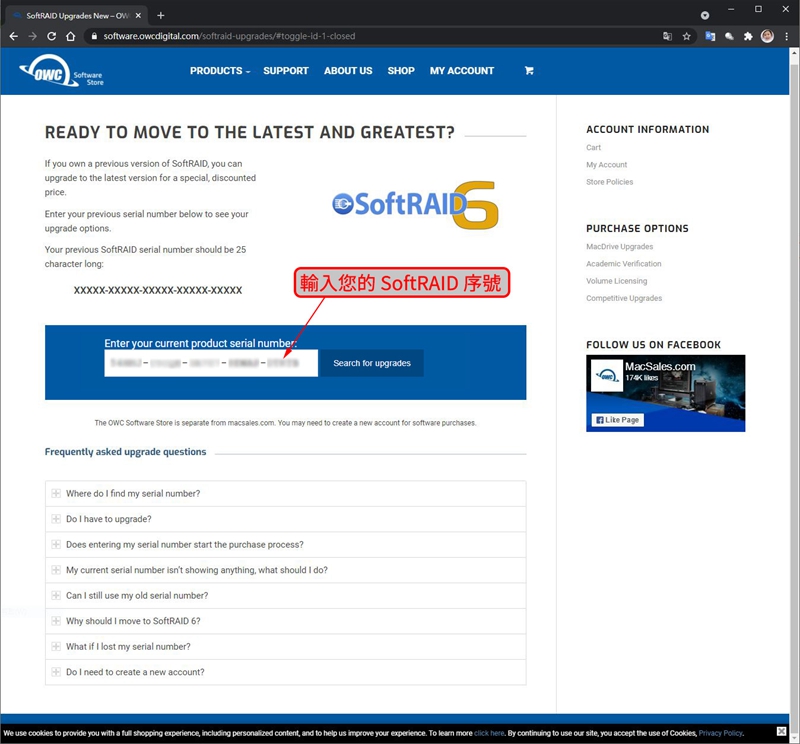This screenshot has width=800, height=744.
Task: Click the site security padlock icon
Action: tap(94, 36)
